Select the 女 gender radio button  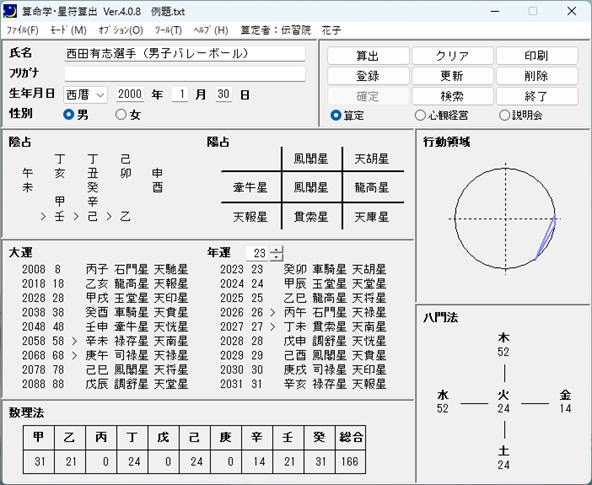coord(121,114)
